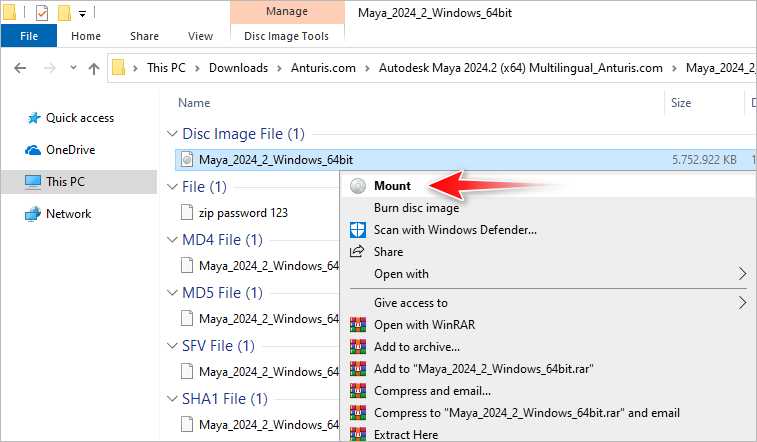Select Burn disc image from context menu
757x442 pixels.
click(416, 208)
